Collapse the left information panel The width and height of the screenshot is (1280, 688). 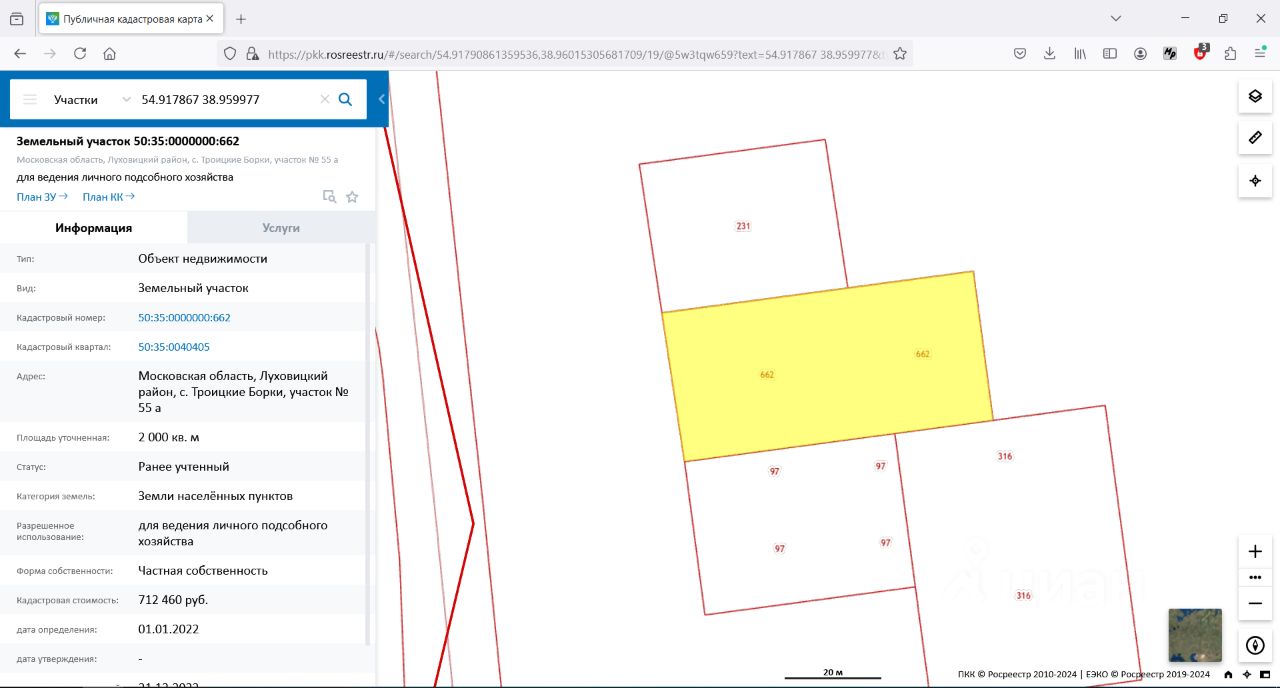tap(381, 99)
